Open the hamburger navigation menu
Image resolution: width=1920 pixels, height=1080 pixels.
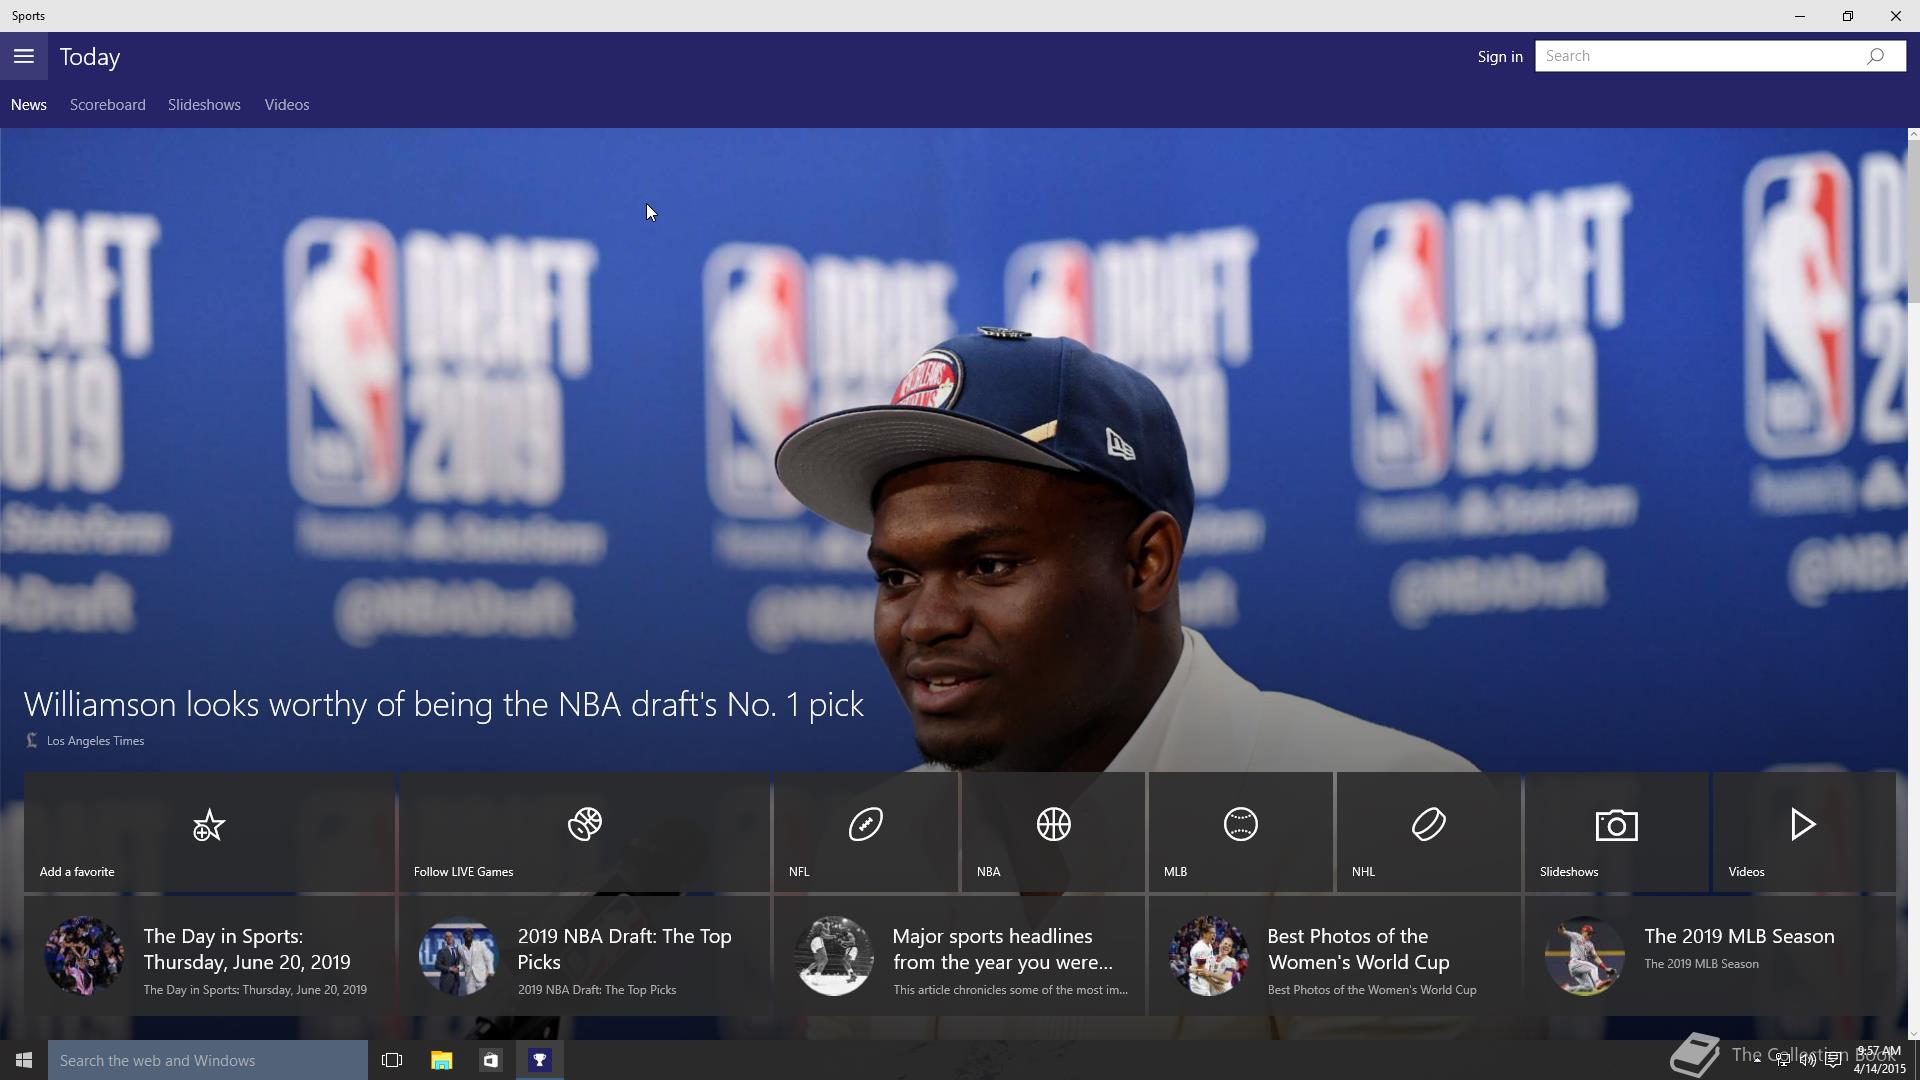coord(24,56)
